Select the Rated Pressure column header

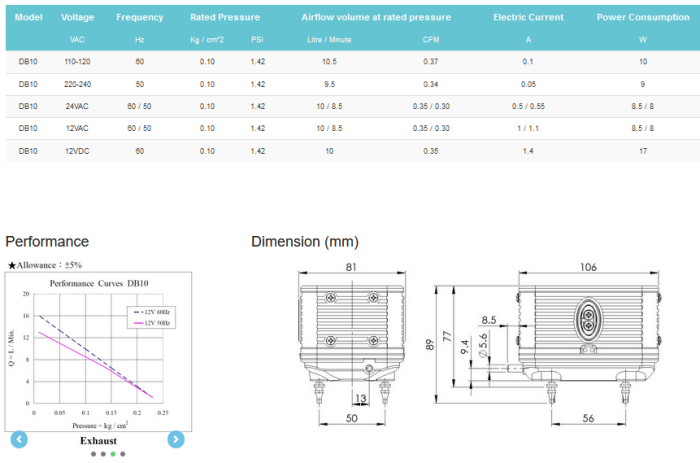click(x=225, y=17)
